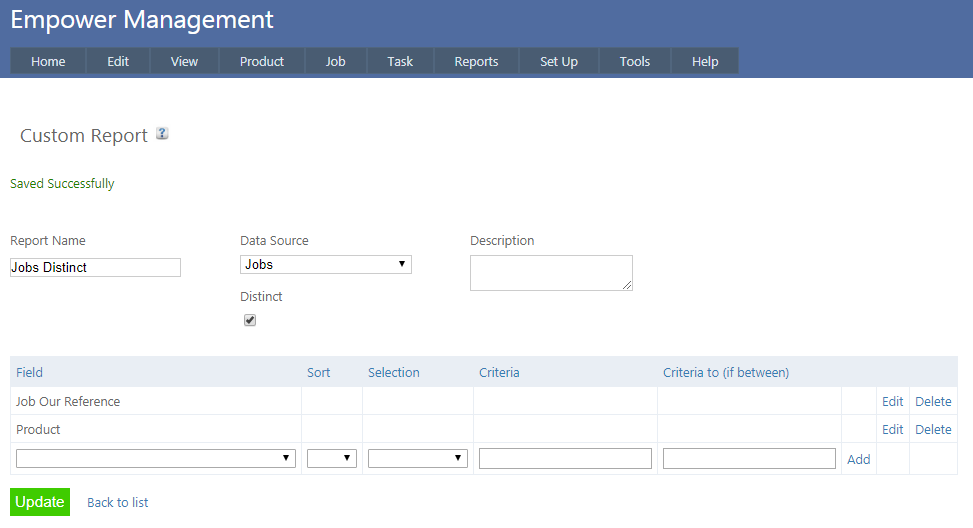Click the Criteria input box
The image size is (973, 528).
(x=565, y=459)
